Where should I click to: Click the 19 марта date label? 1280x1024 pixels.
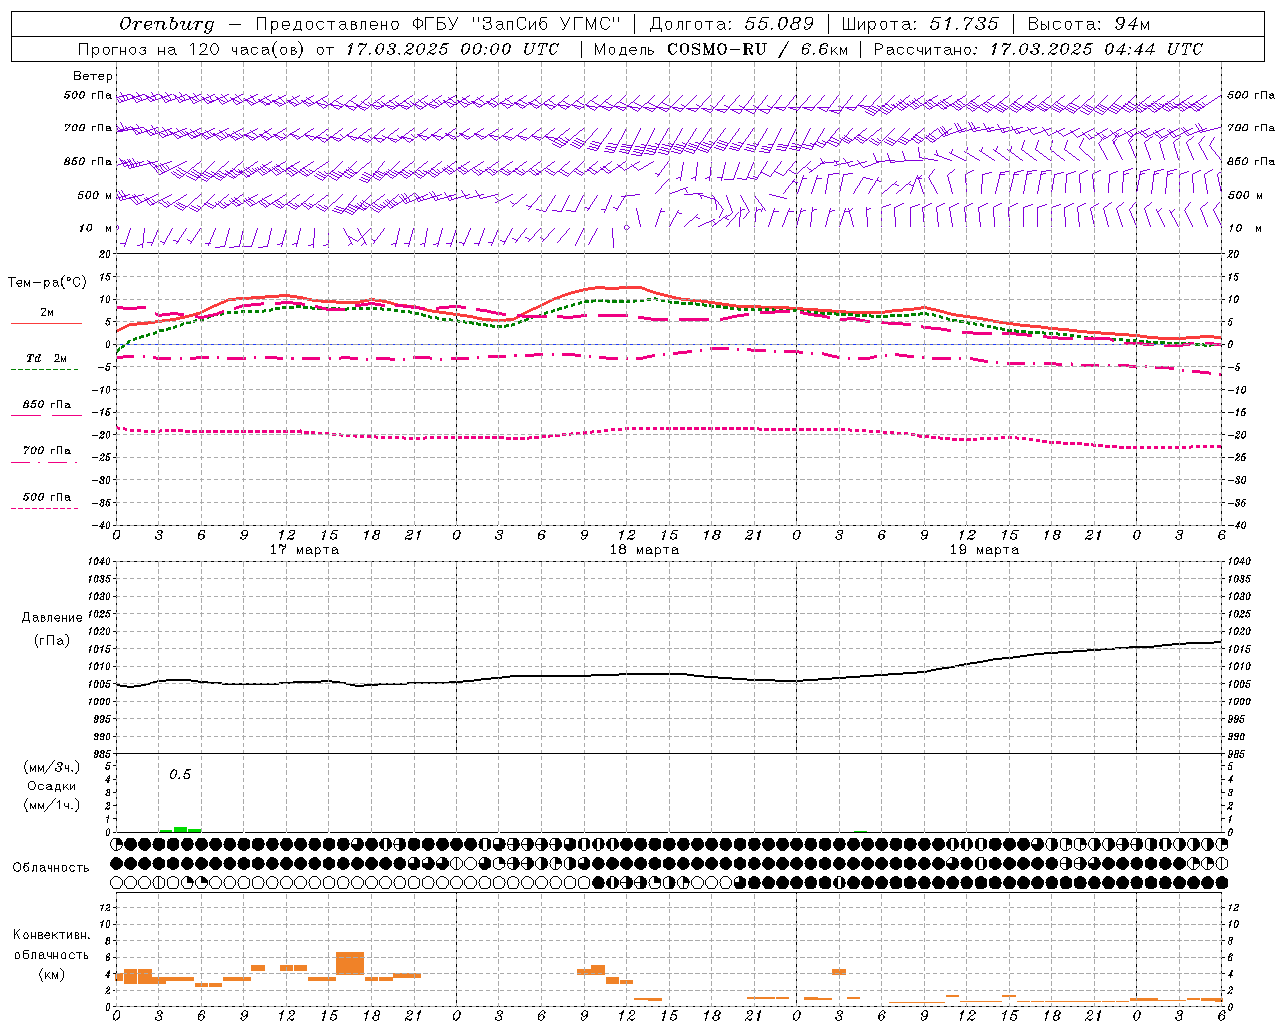click(x=984, y=550)
